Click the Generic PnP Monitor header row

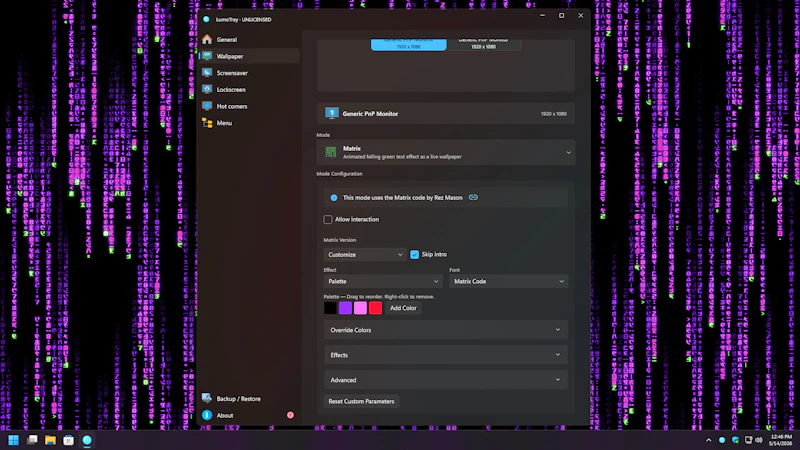pyautogui.click(x=446, y=113)
